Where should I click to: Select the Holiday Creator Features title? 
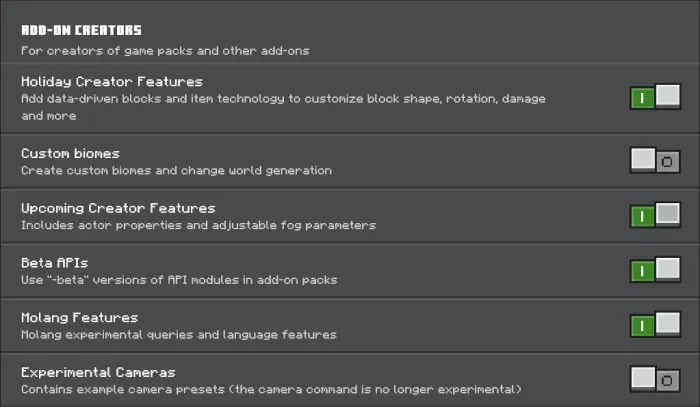point(112,82)
